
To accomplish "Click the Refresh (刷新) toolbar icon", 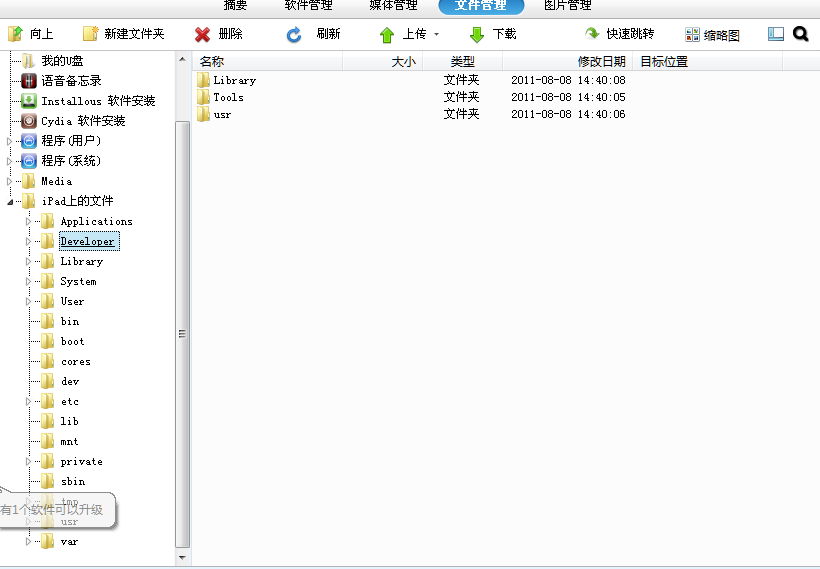I will (x=294, y=34).
